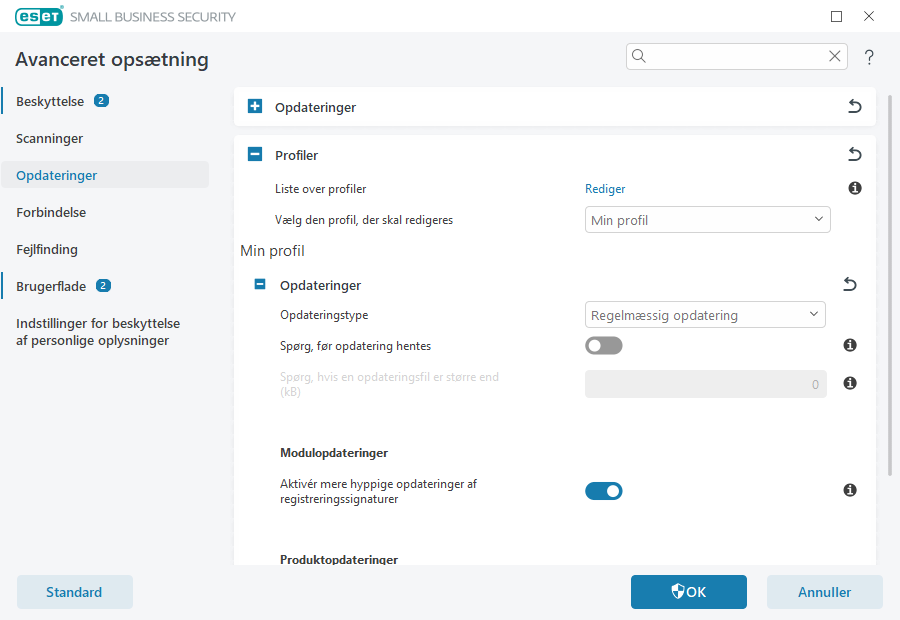Switch to the Brugerflade section
The image size is (900, 620).
(50, 285)
